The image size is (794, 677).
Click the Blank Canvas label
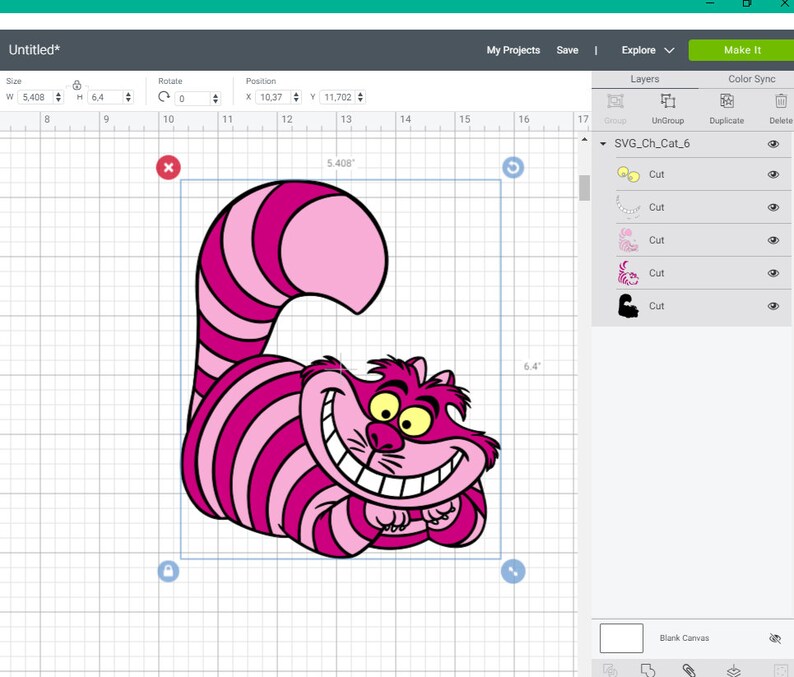[684, 638]
